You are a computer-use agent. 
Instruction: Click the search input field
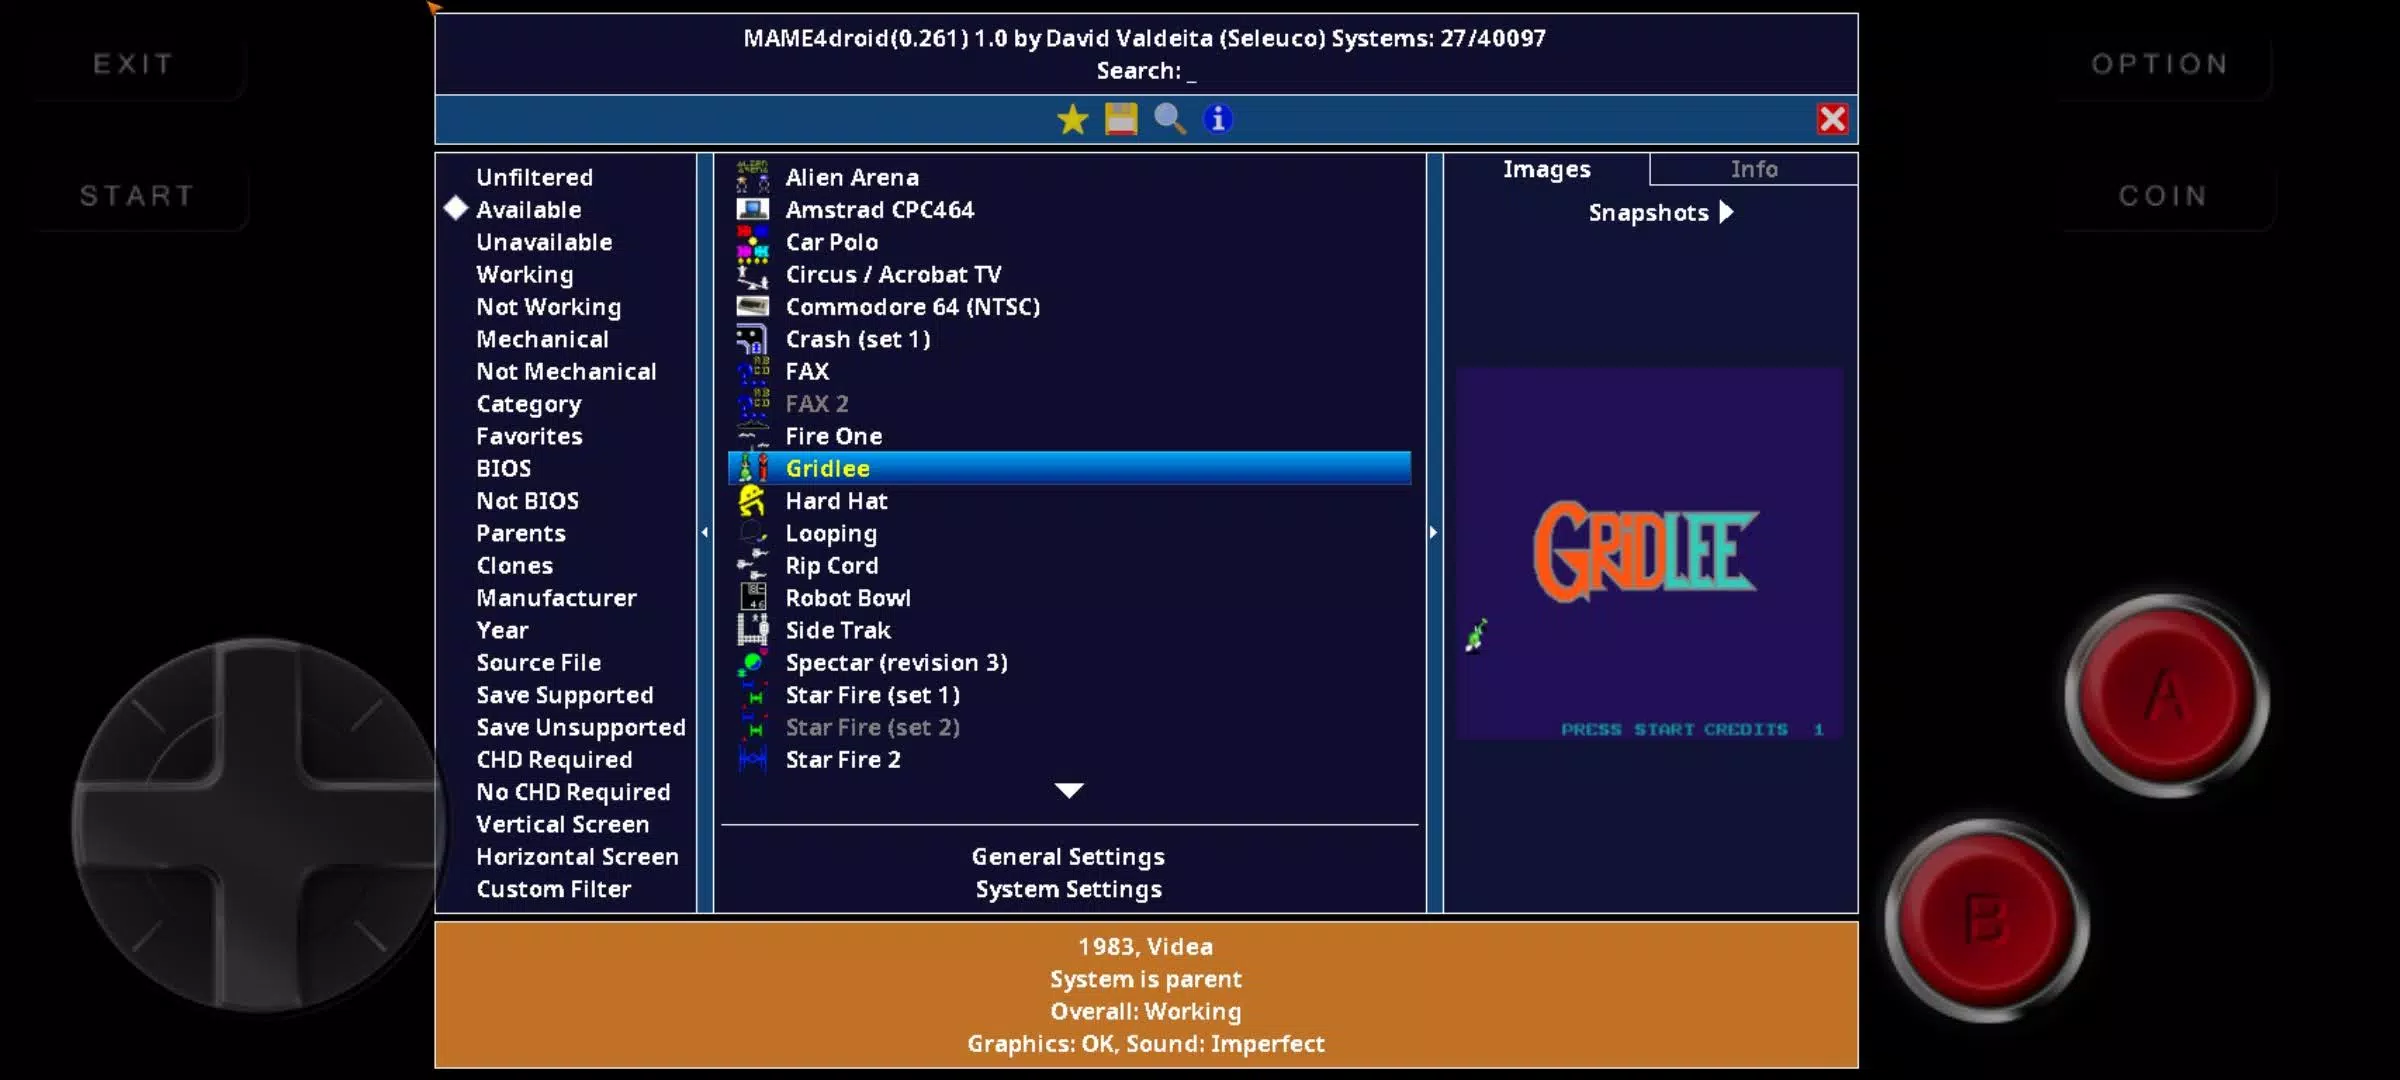click(1198, 70)
